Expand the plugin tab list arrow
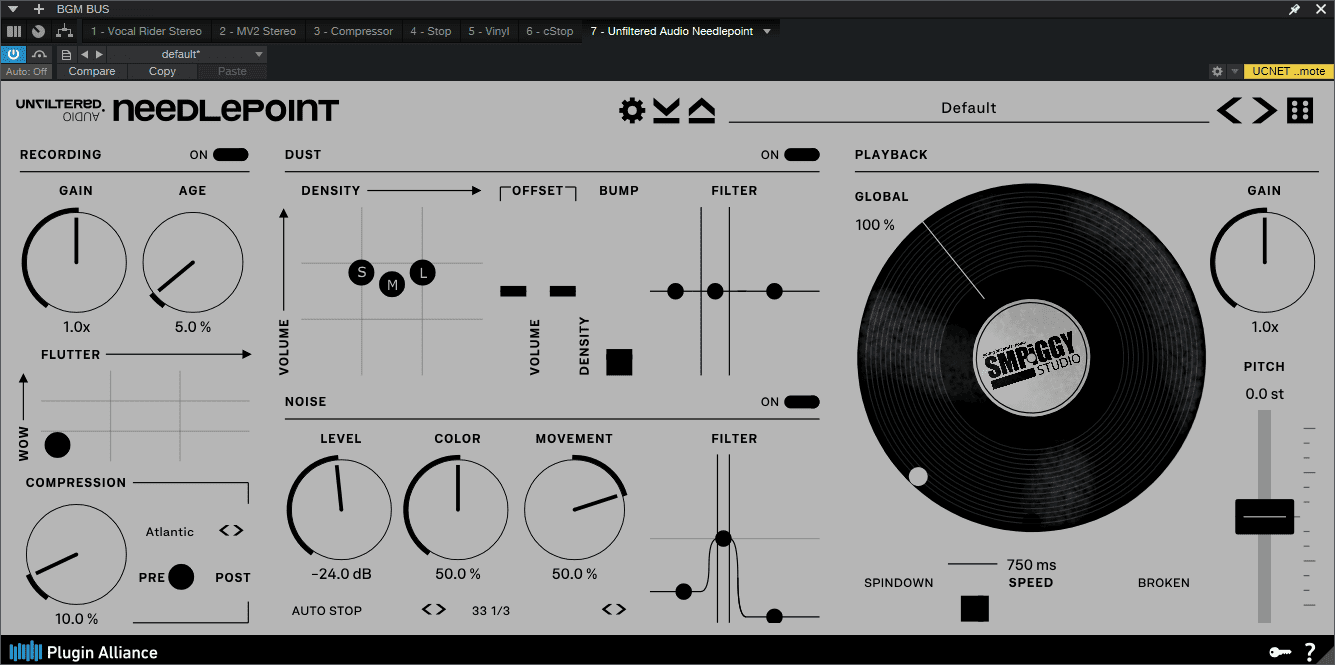The image size is (1335, 665). coord(767,31)
